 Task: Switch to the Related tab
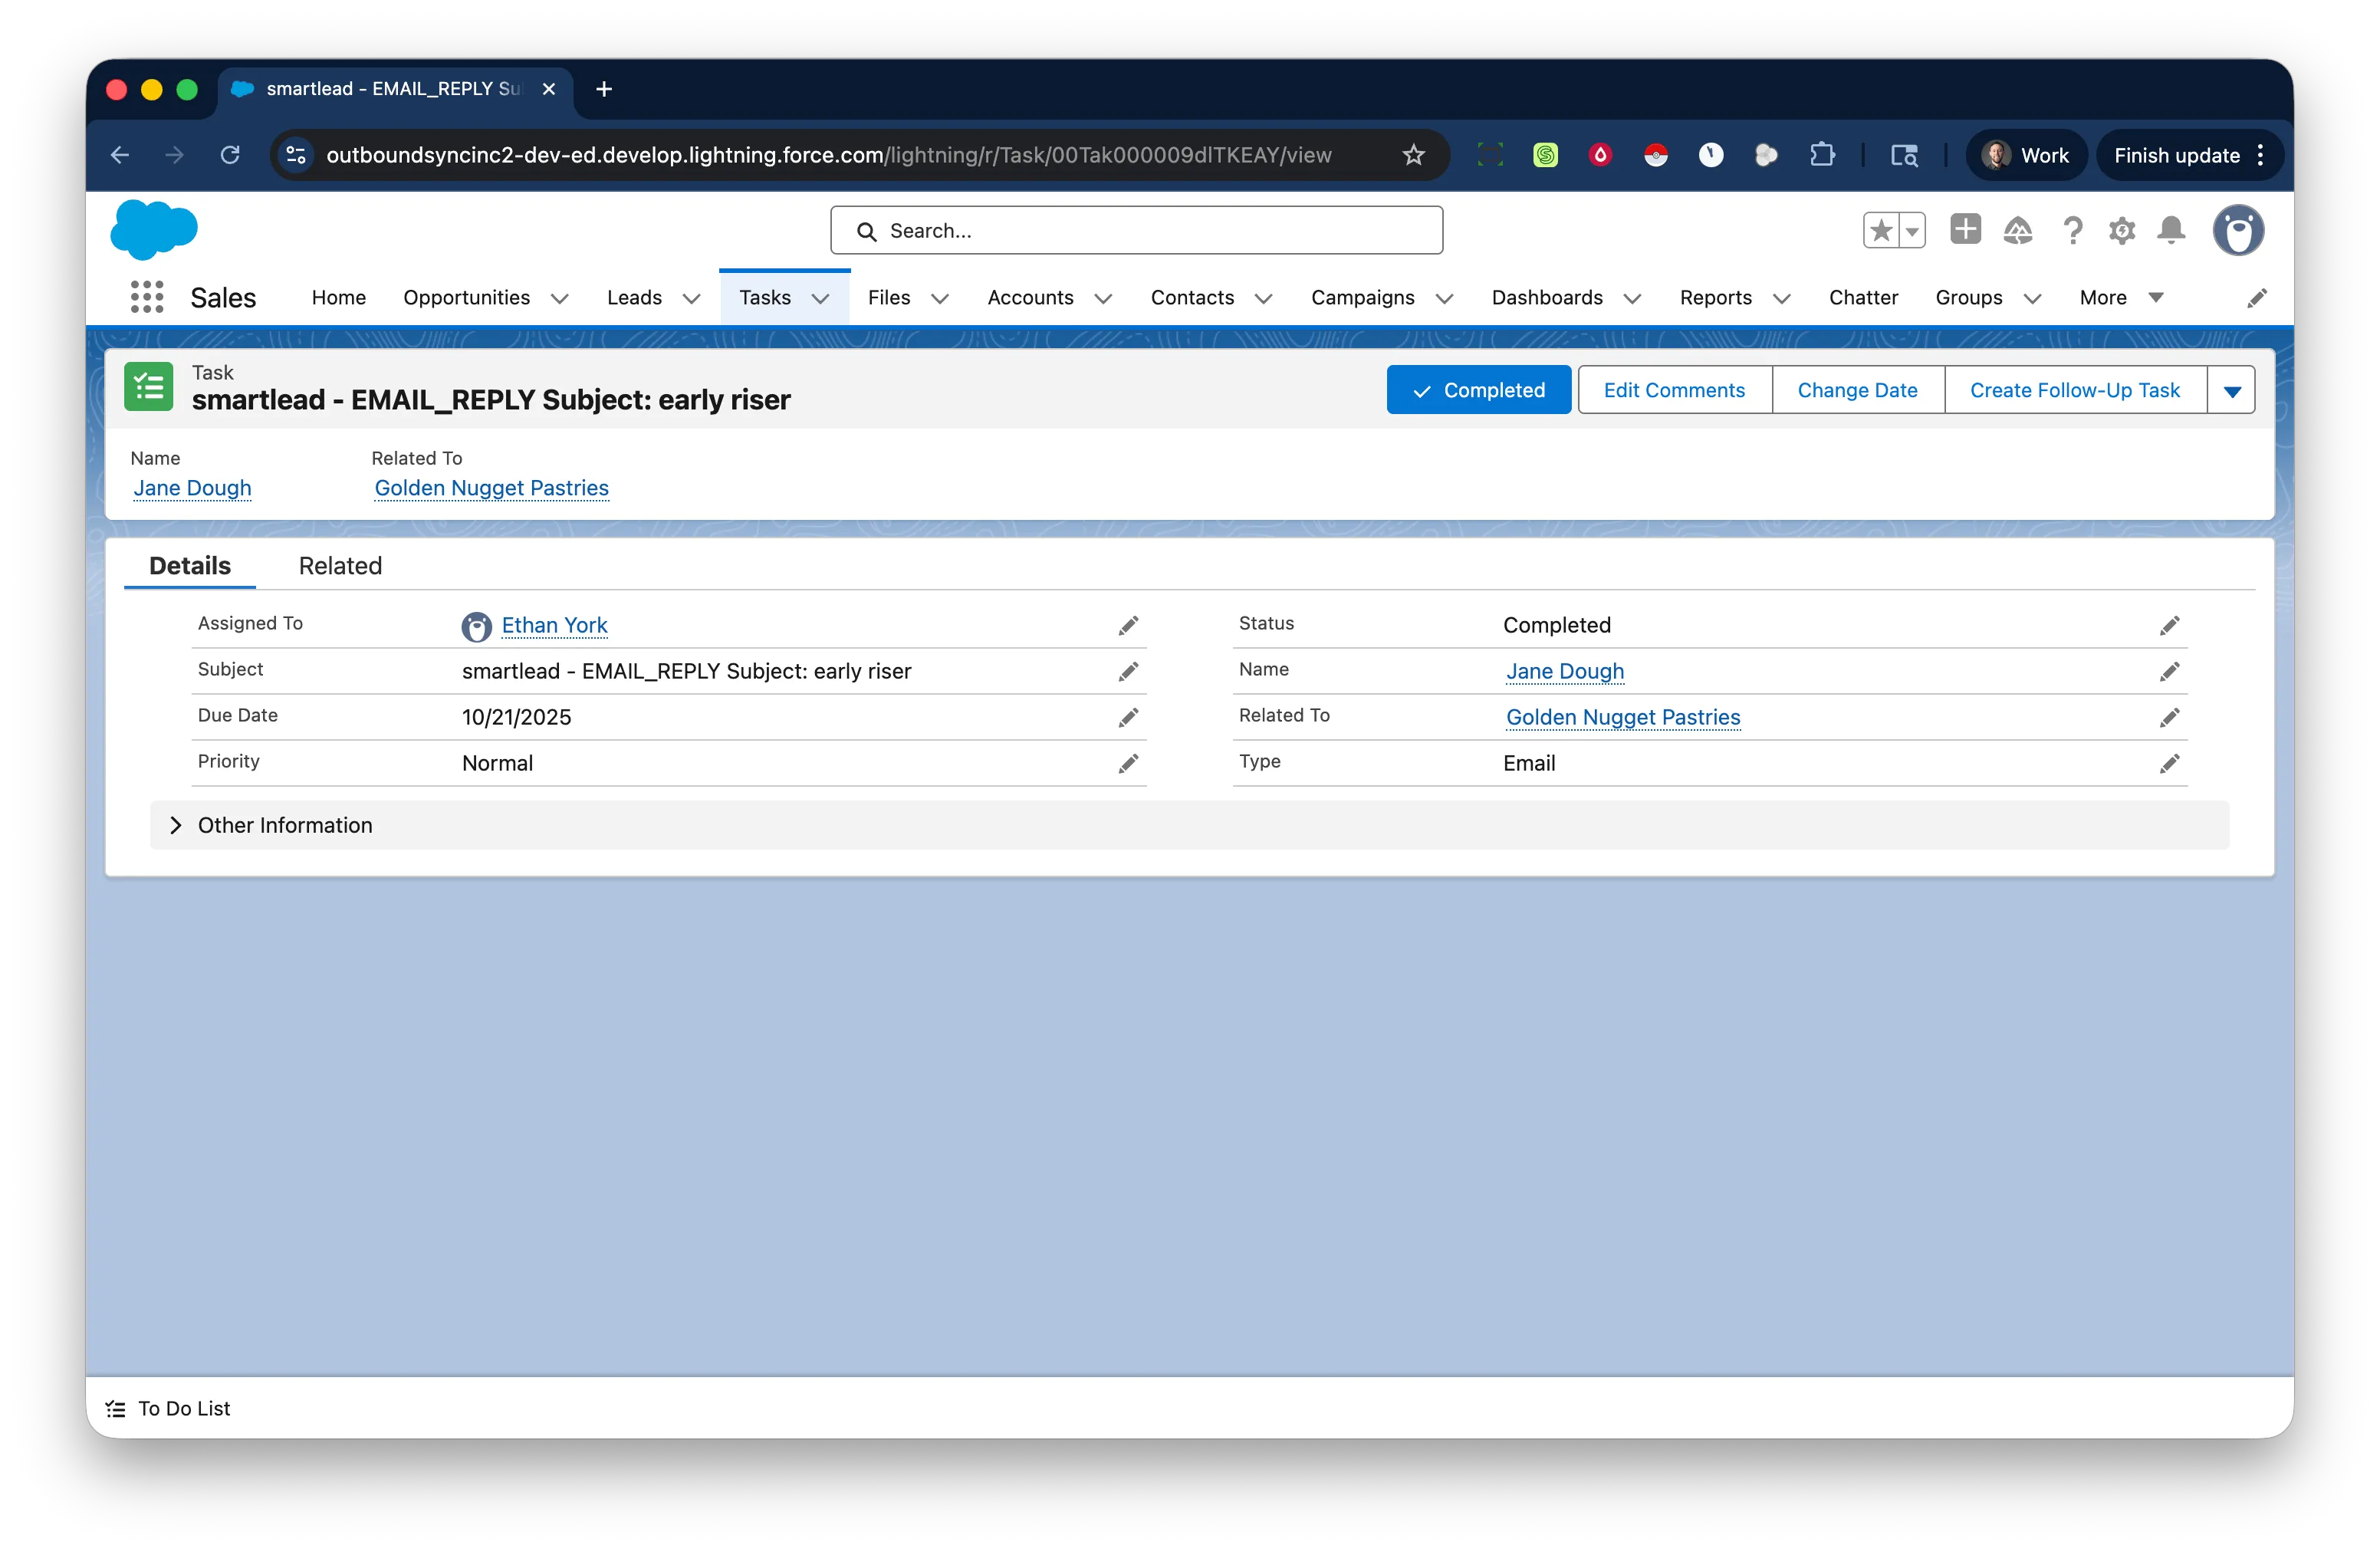[x=340, y=565]
